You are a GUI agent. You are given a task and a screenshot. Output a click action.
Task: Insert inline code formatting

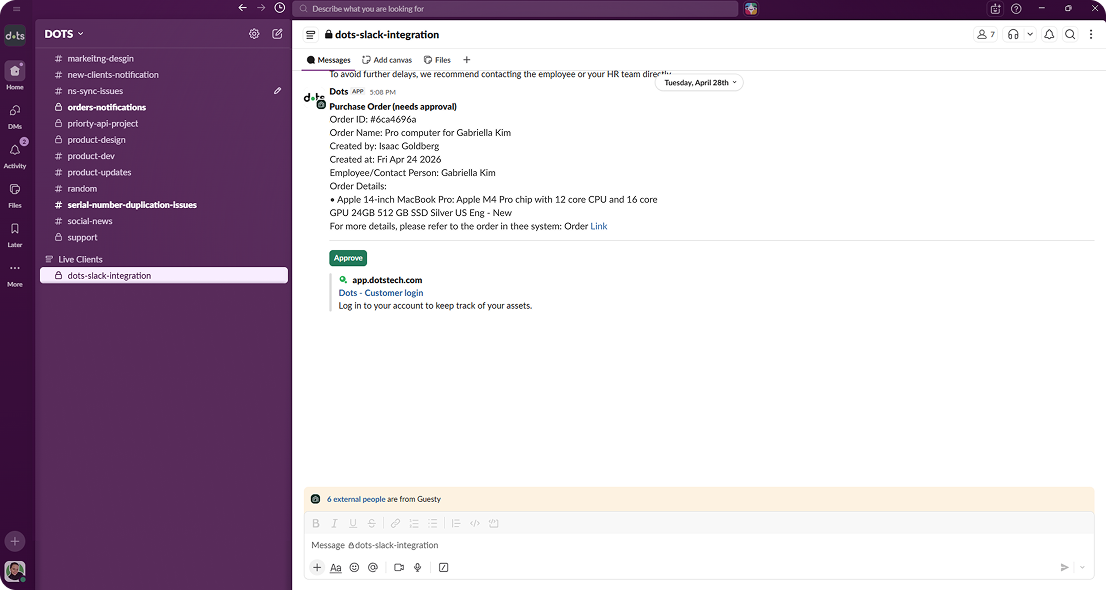click(x=475, y=523)
